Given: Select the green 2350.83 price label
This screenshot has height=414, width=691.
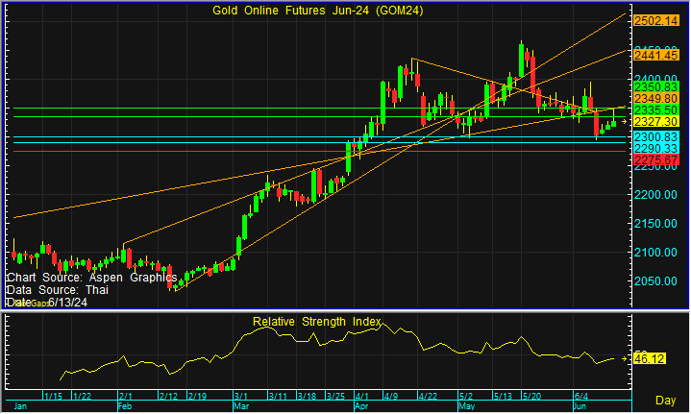Looking at the screenshot, I should pyautogui.click(x=656, y=87).
